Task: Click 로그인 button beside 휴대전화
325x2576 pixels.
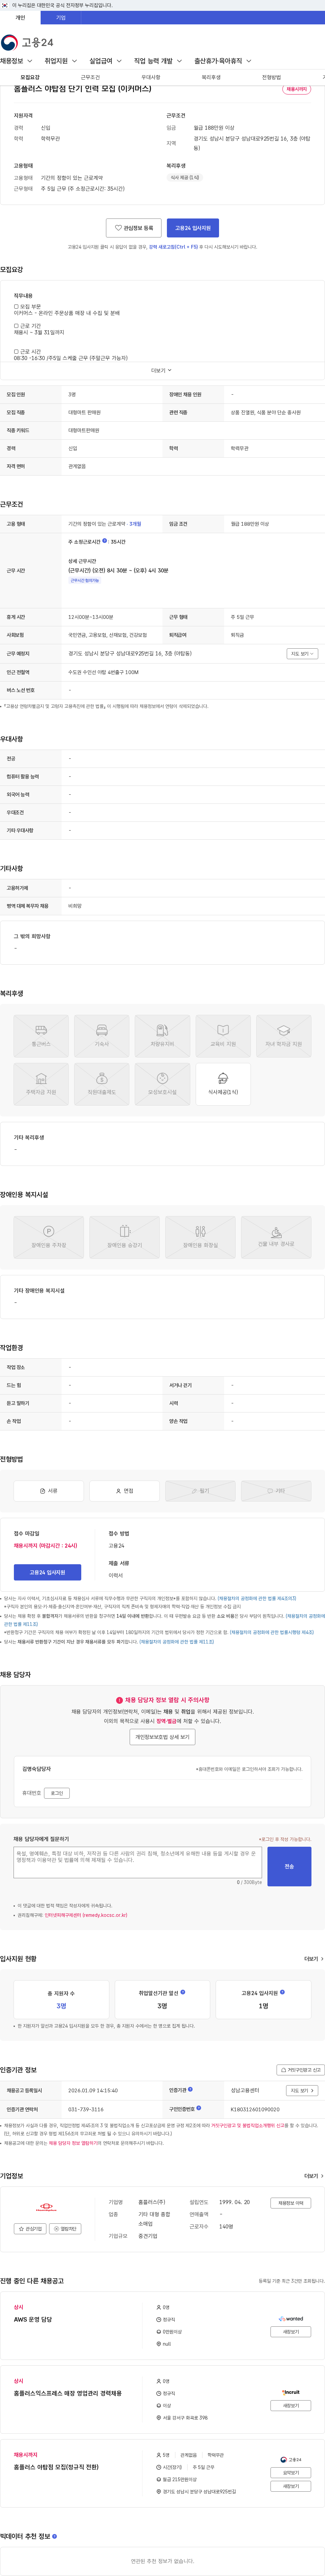Action: click(57, 1793)
